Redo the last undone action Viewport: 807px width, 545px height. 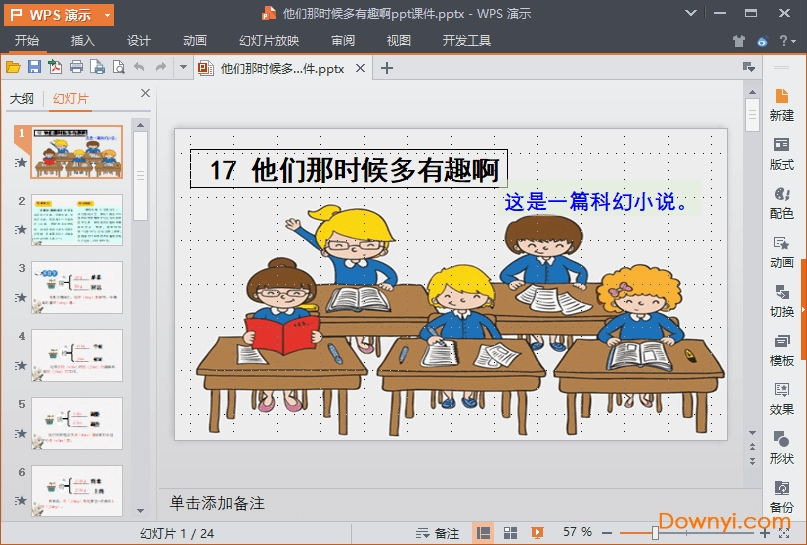[161, 67]
